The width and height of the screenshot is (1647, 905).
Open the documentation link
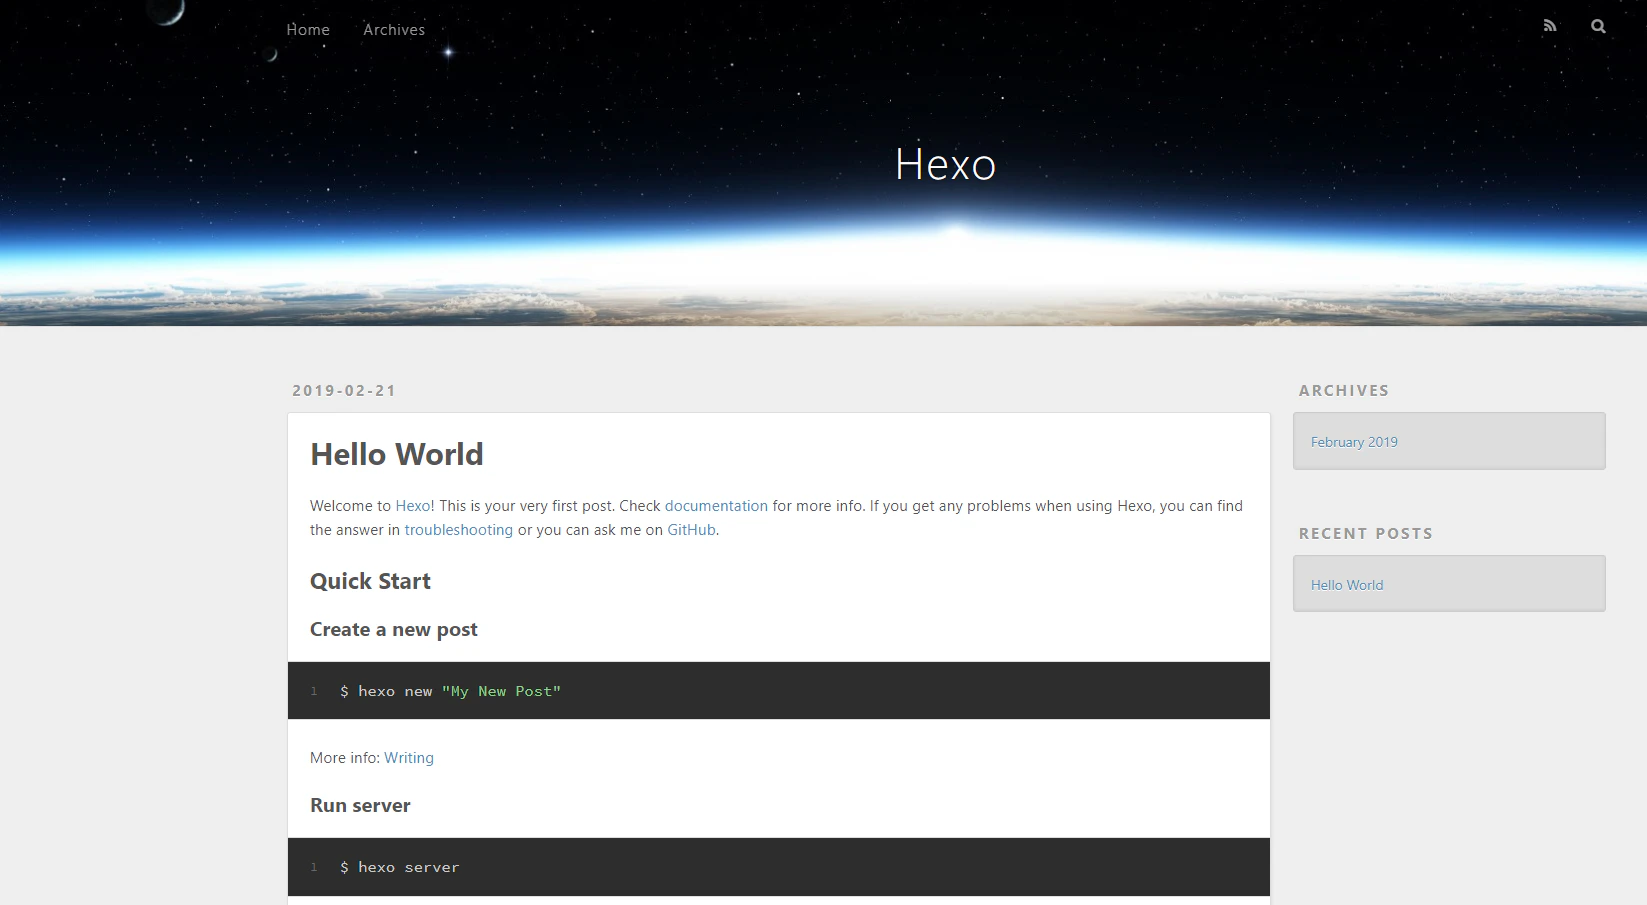coord(716,506)
